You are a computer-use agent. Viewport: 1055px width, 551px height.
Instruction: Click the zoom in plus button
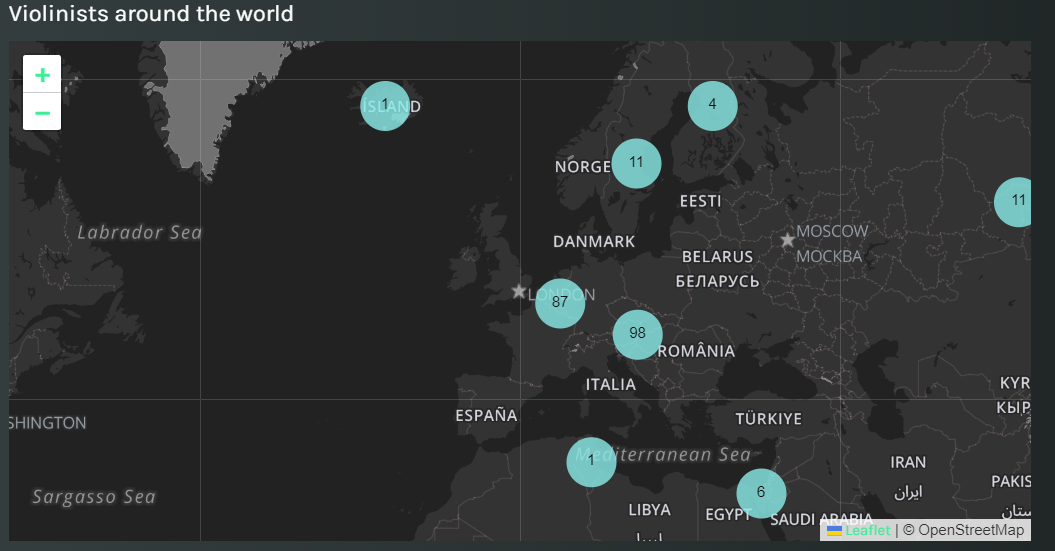[42, 75]
